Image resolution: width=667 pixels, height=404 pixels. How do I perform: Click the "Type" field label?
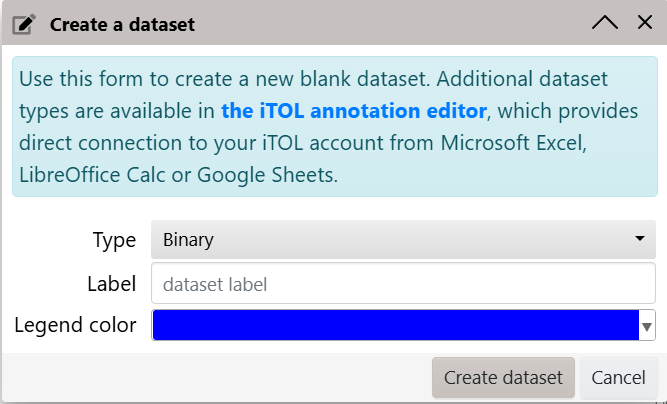point(114,240)
